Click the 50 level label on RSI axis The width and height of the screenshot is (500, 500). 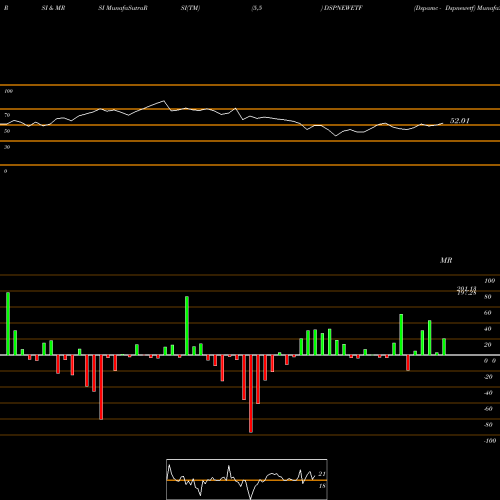(x=7, y=131)
